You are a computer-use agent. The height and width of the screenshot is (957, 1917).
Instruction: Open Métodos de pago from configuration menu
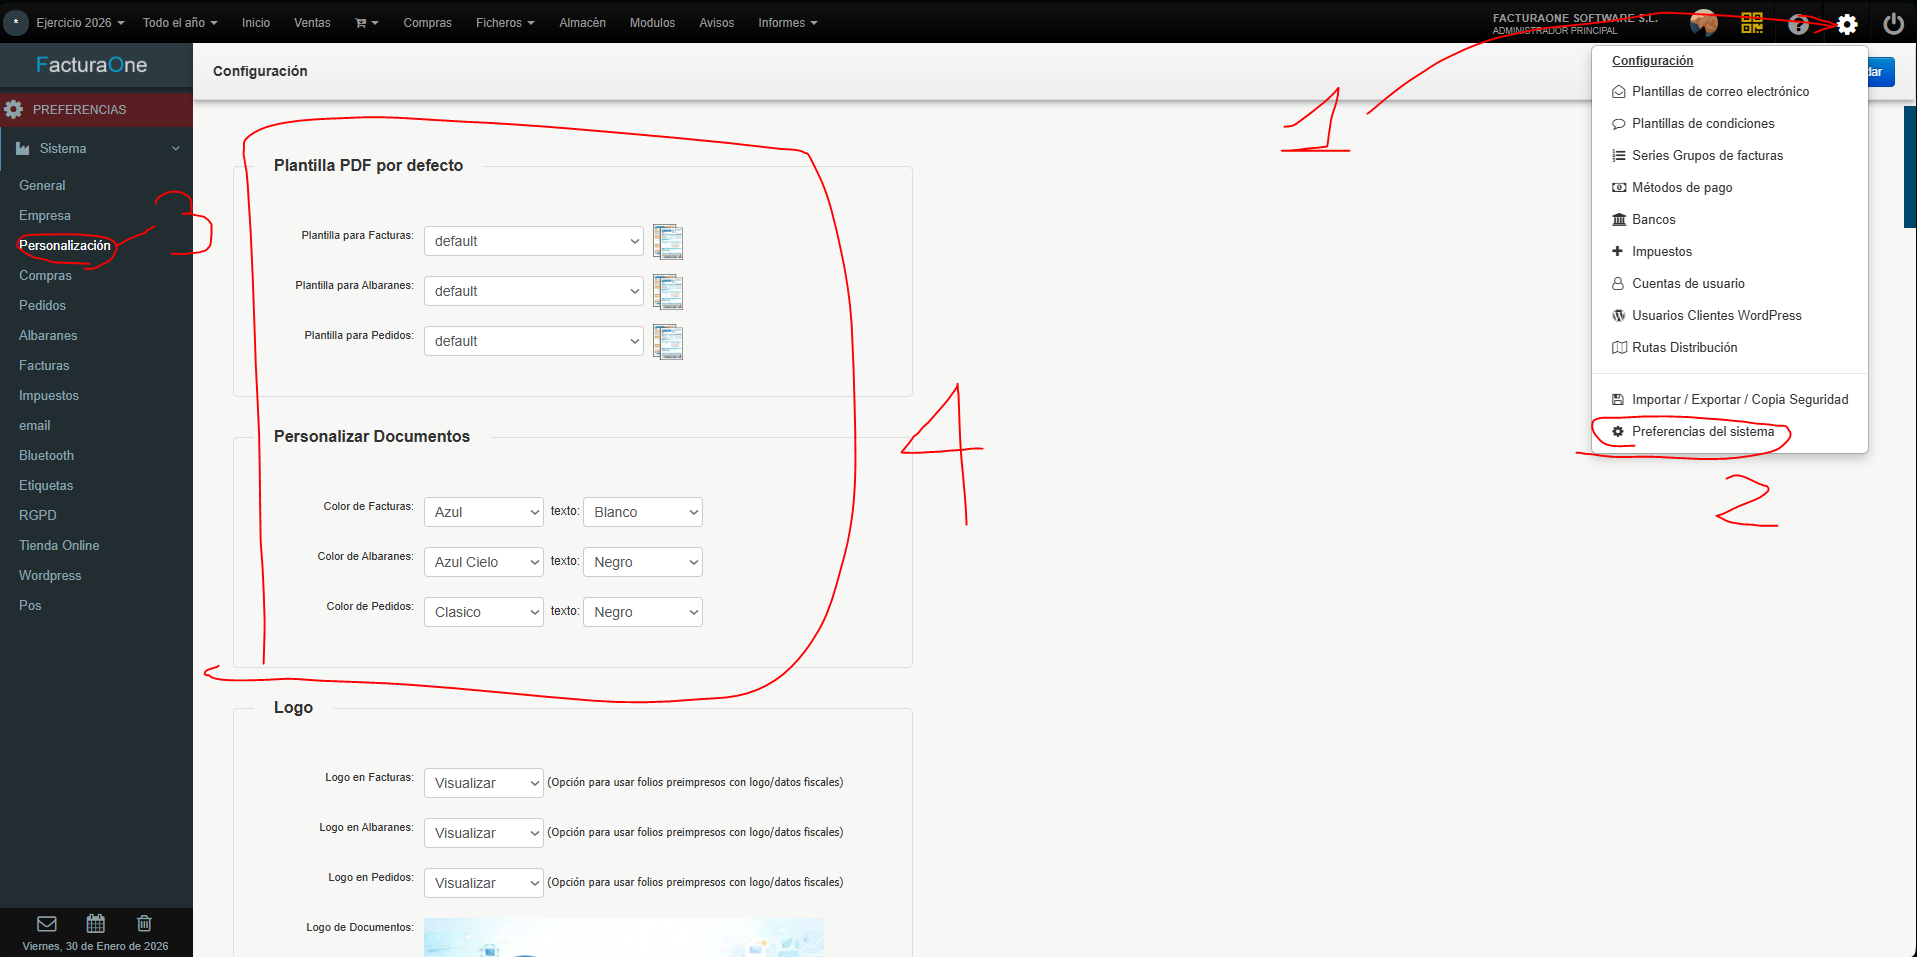pos(1681,187)
